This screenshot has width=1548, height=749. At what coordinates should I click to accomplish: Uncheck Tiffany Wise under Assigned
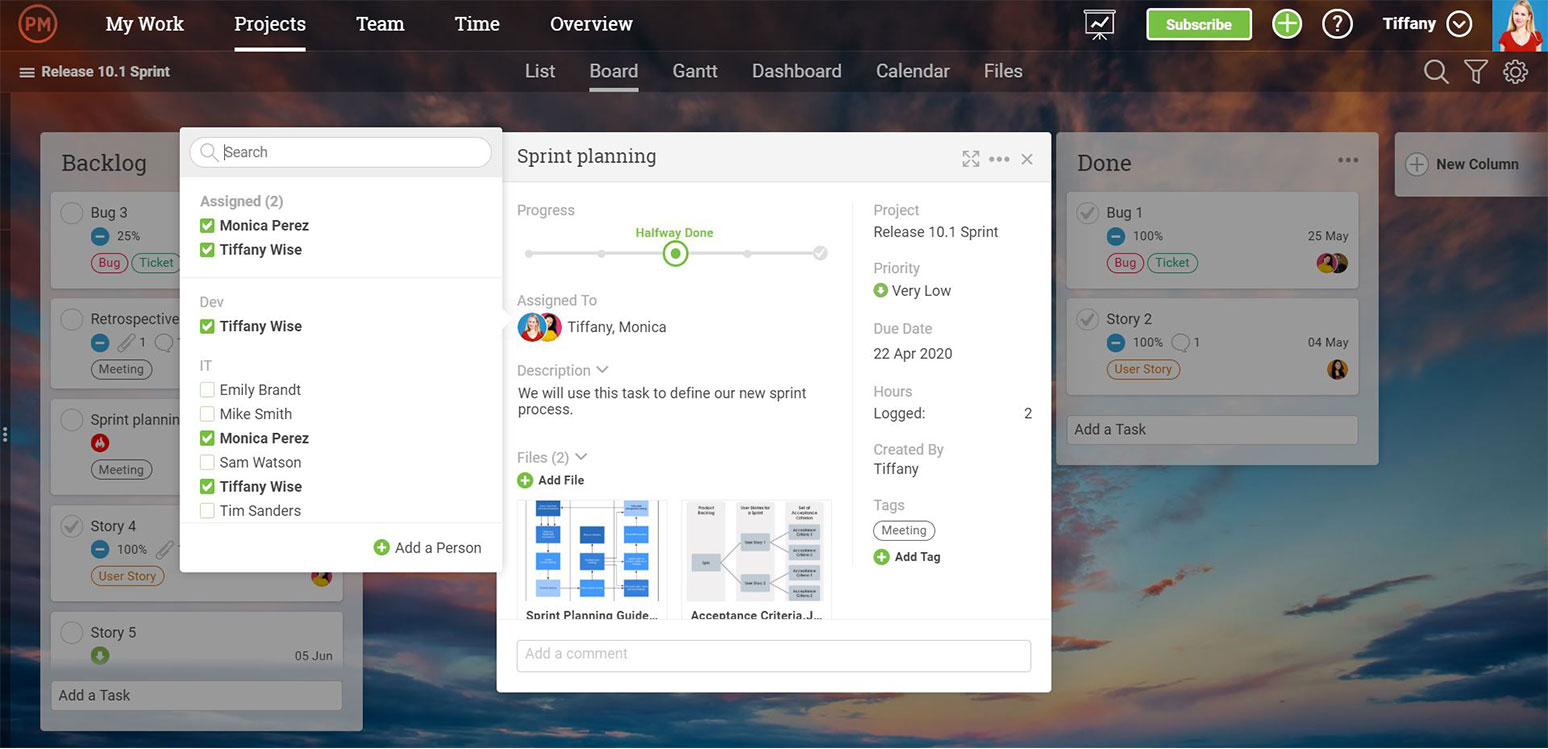click(207, 250)
